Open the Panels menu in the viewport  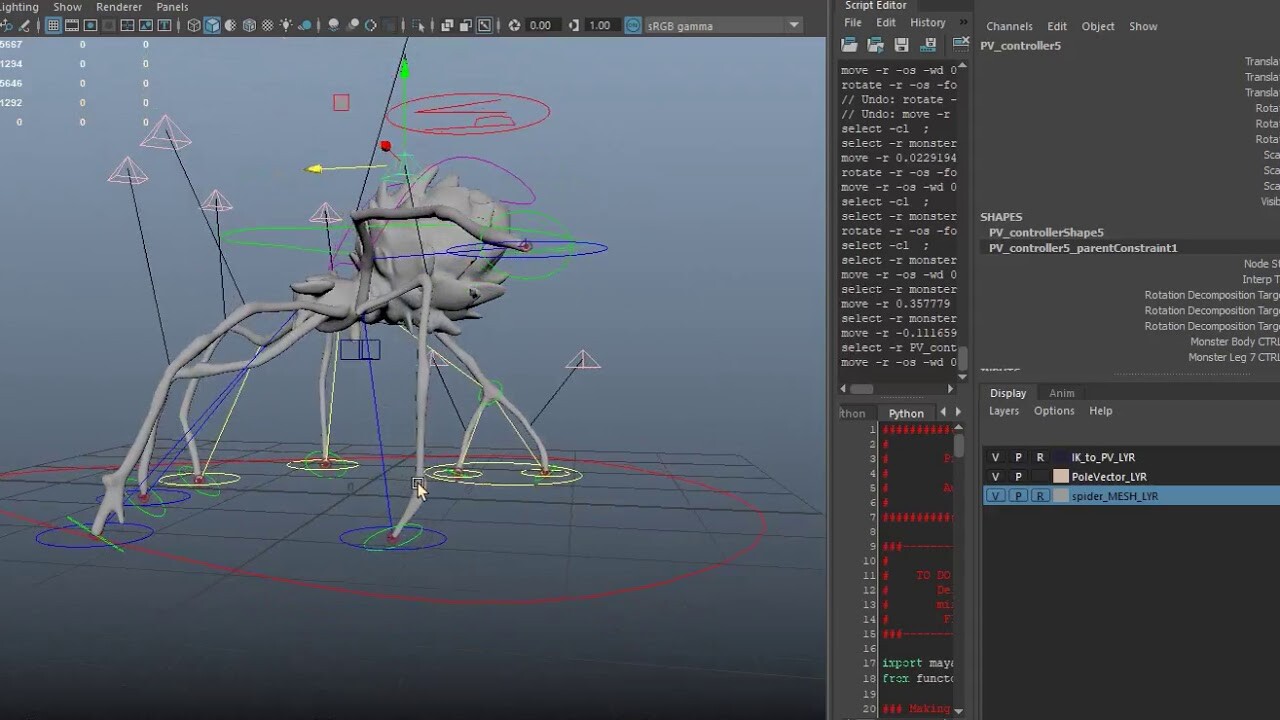[172, 7]
